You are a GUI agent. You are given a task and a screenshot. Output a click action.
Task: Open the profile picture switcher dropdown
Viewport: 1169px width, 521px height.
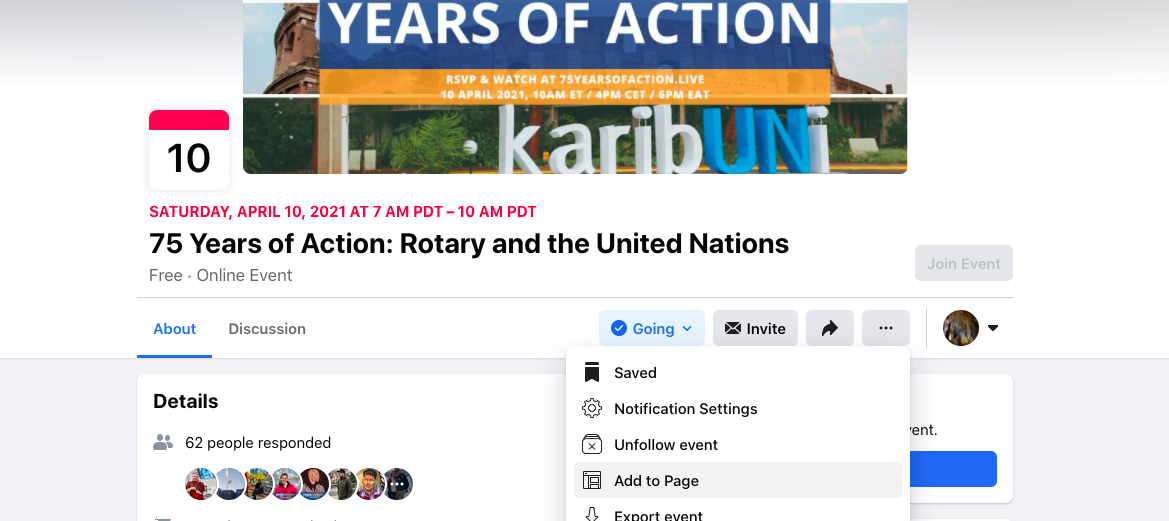tap(971, 328)
